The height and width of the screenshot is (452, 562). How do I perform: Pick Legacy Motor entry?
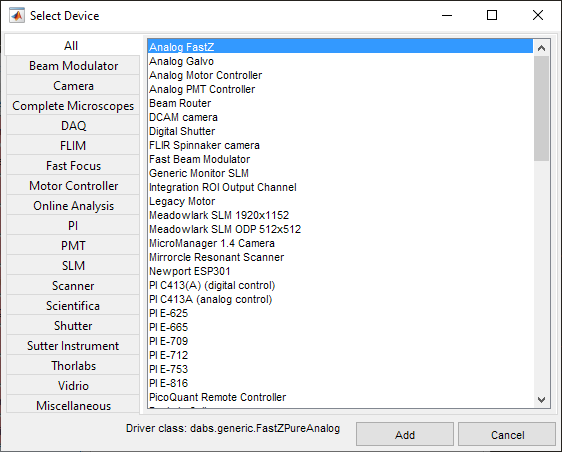point(340,201)
